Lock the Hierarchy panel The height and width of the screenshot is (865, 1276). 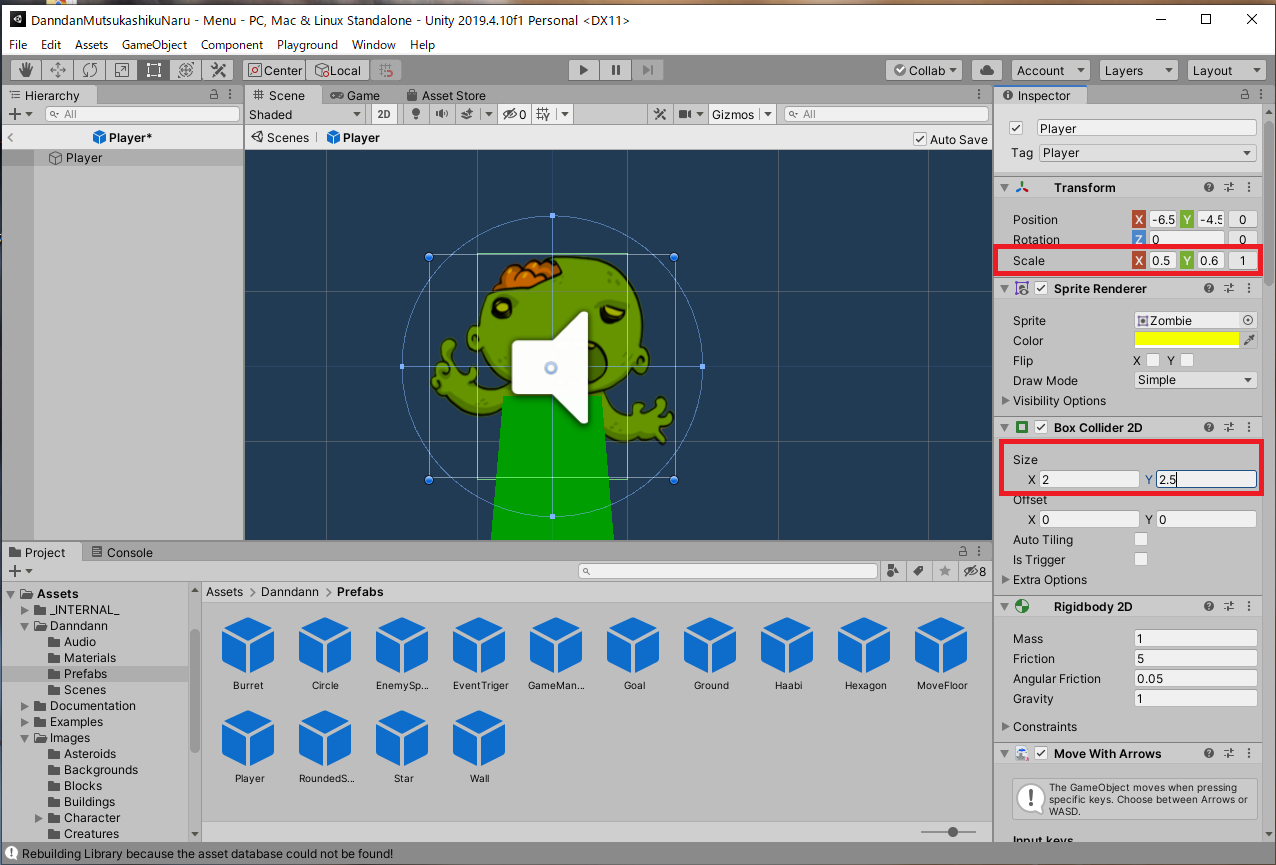[214, 95]
